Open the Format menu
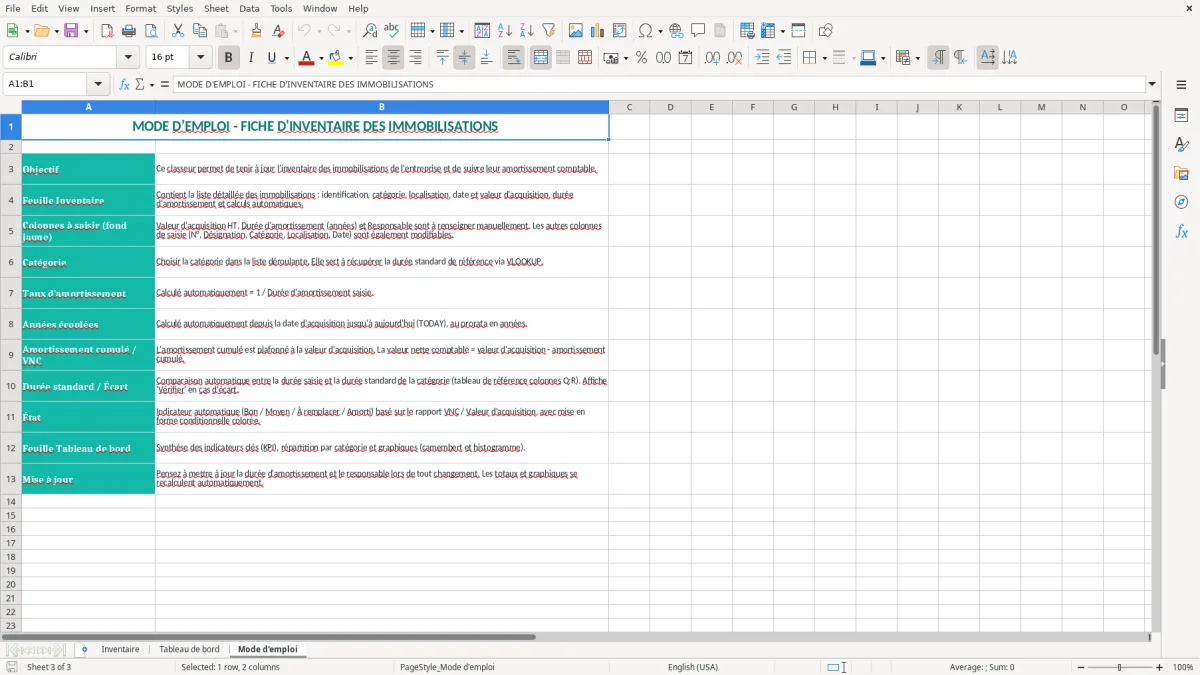Viewport: 1200px width, 675px height. pyautogui.click(x=141, y=8)
